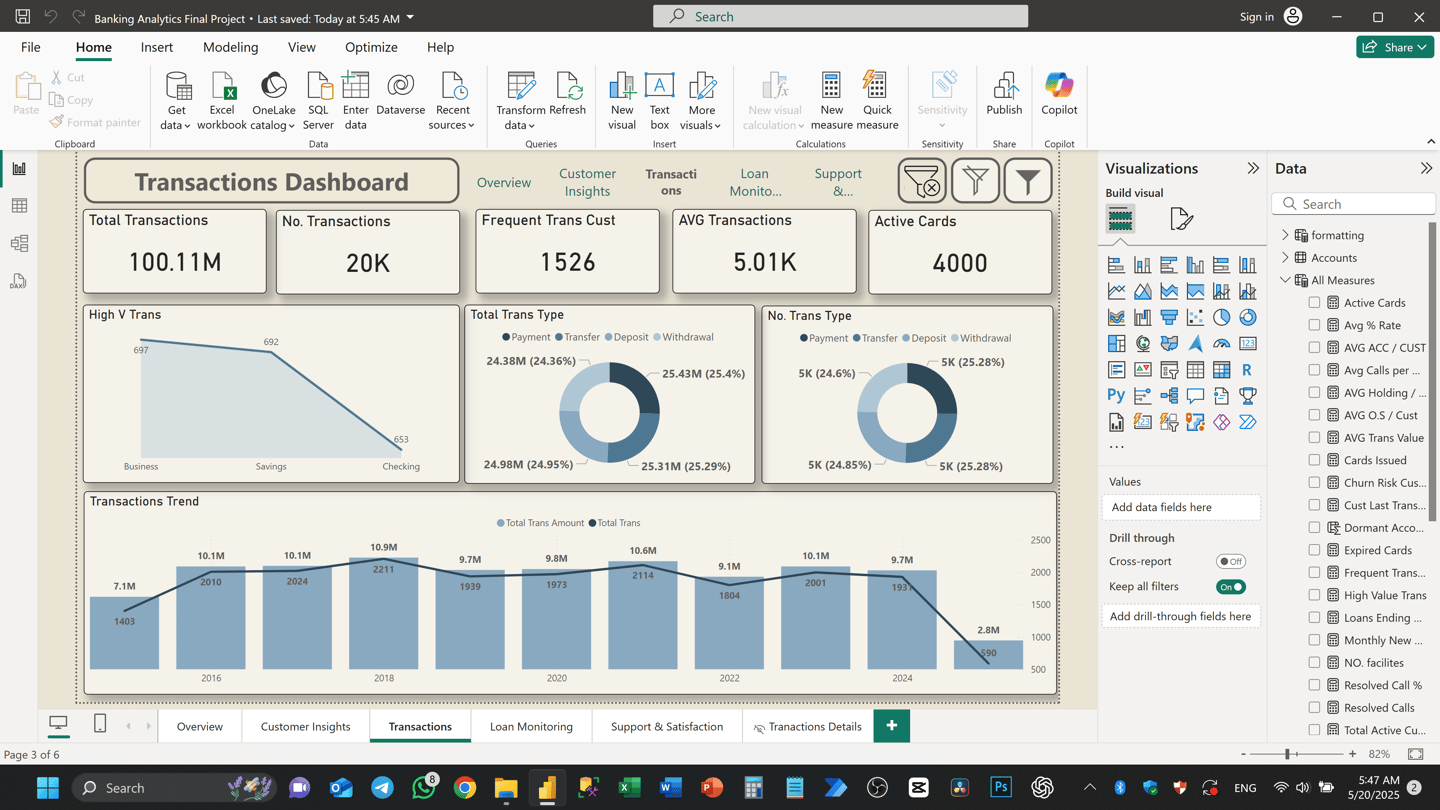Screen dimensions: 1440x810
Task: Expand the Accounts table in Data pane
Action: [1285, 258]
